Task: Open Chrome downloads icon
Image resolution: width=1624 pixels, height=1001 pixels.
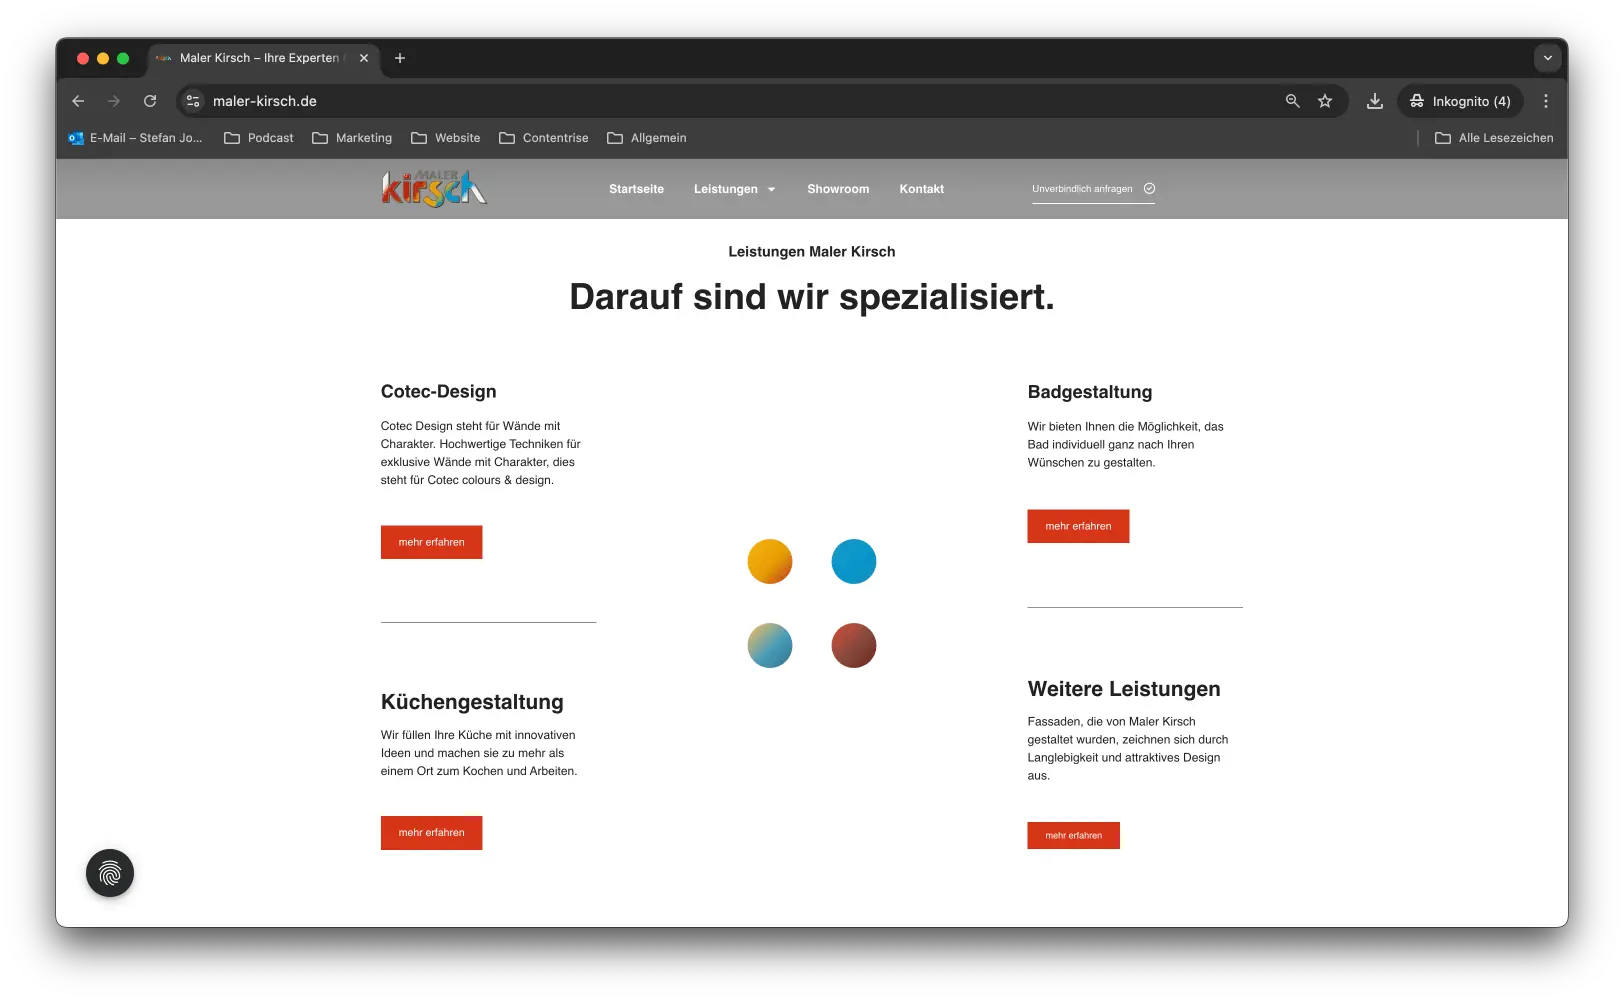Action: point(1375,101)
